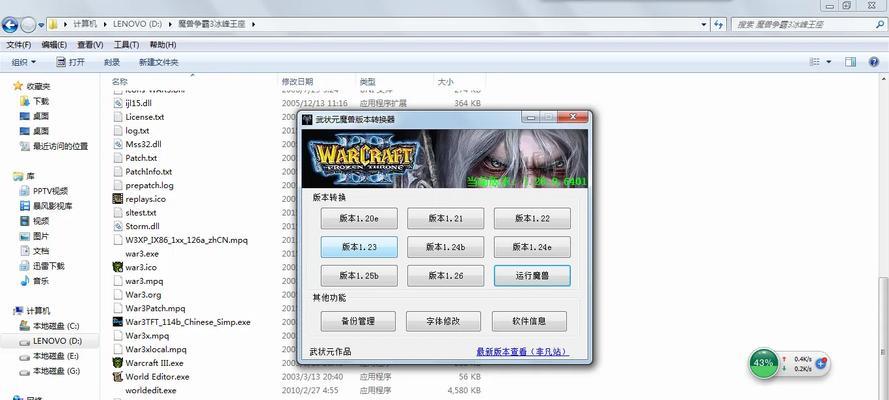Select the Warcraft III.exe icon
The image size is (889, 400).
coord(117,363)
